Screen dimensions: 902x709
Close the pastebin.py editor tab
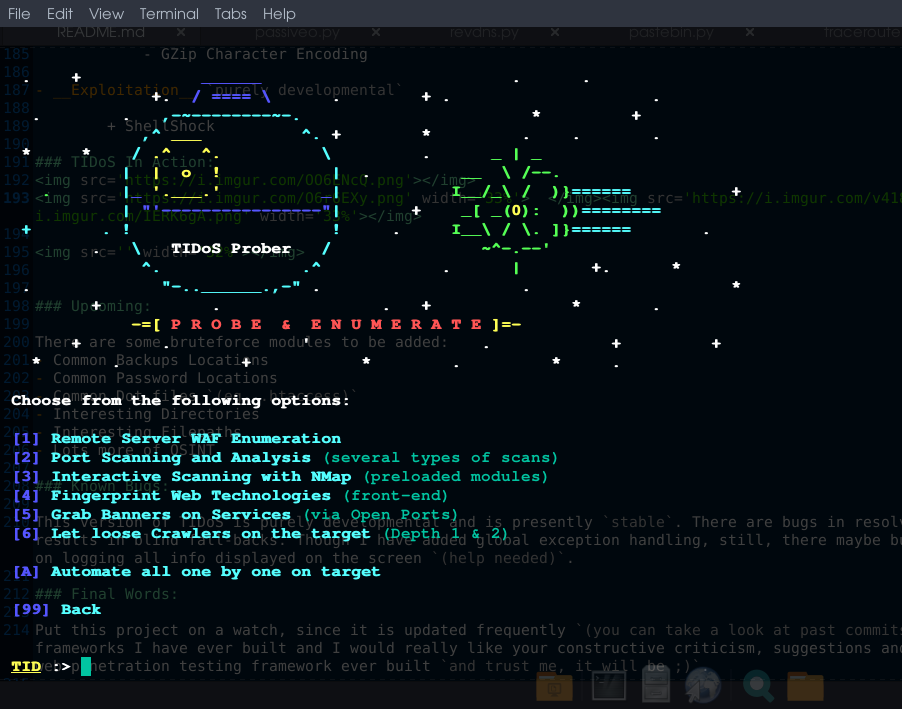pos(750,32)
